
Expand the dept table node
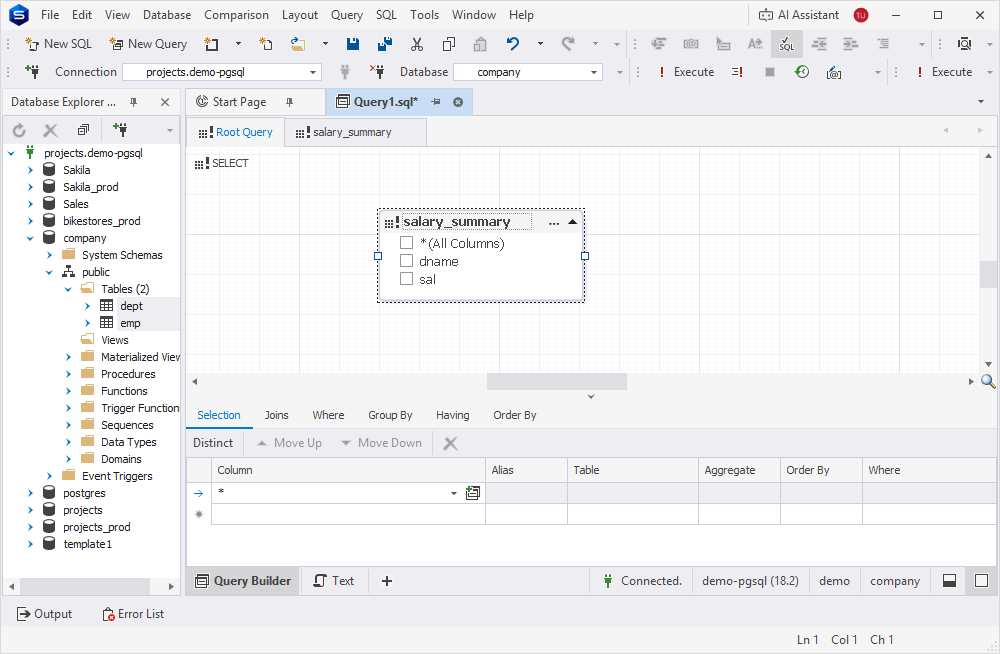[x=87, y=306]
